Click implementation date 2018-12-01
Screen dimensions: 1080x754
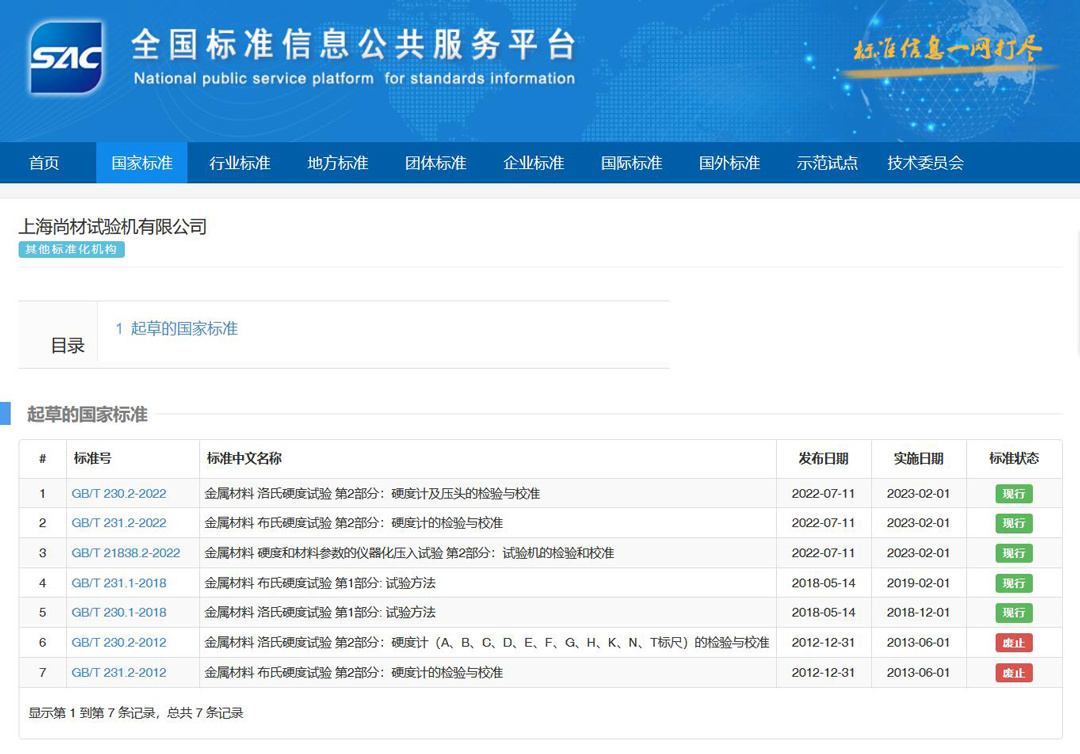coord(918,613)
